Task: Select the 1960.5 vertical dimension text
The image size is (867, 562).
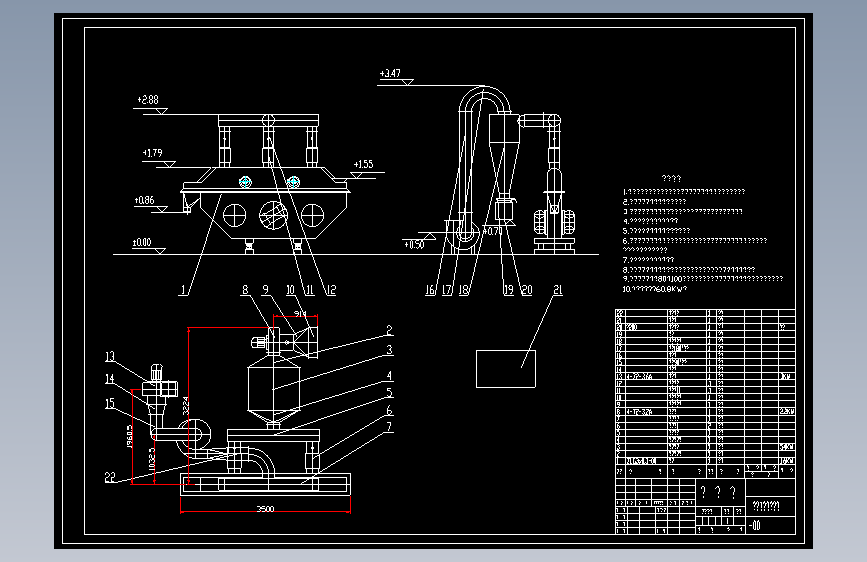Action: pyautogui.click(x=130, y=436)
